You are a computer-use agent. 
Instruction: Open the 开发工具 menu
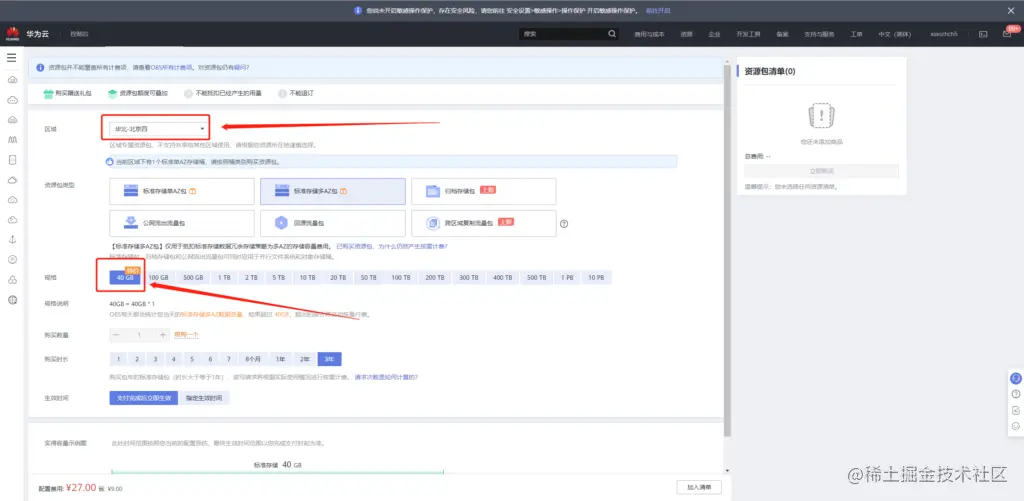(748, 34)
